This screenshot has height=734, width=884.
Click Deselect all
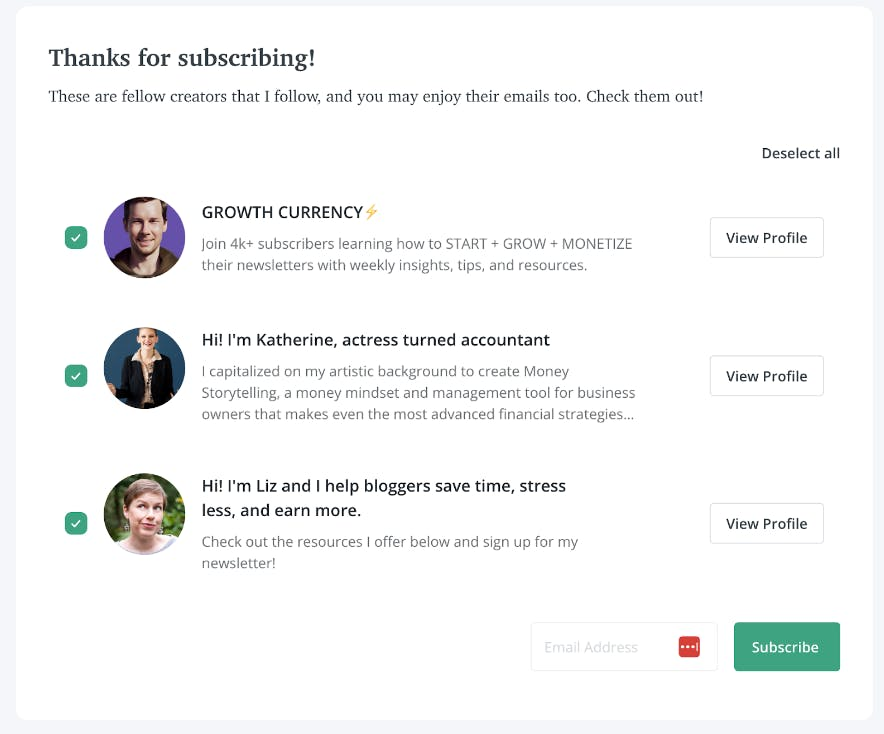[x=800, y=153]
